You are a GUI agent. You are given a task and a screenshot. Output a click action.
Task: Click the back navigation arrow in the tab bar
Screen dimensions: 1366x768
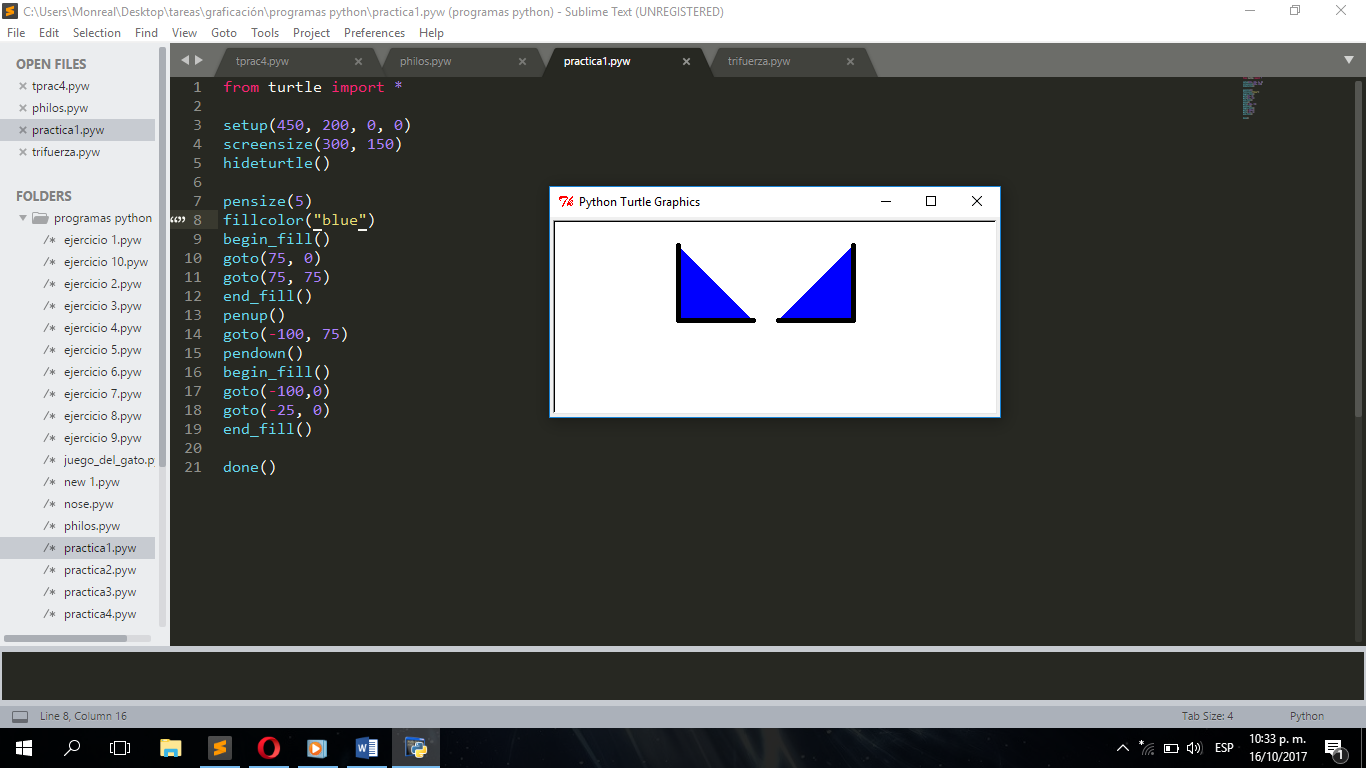pos(184,61)
